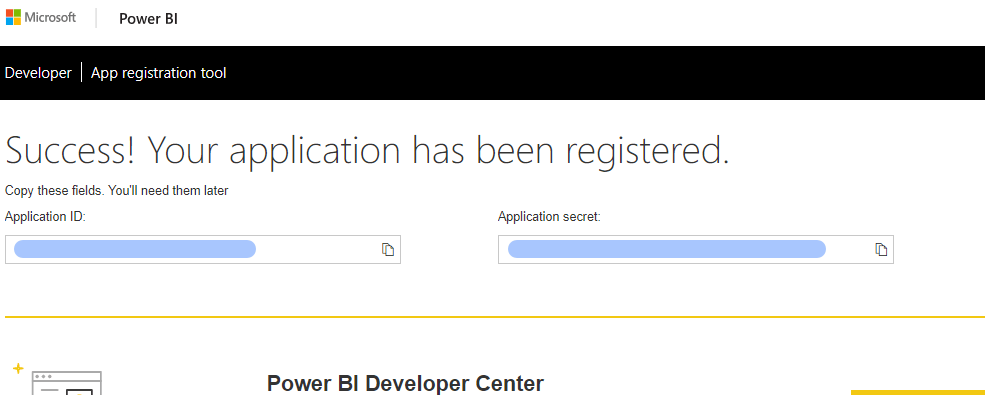Click inside the Application ID field

pos(202,249)
